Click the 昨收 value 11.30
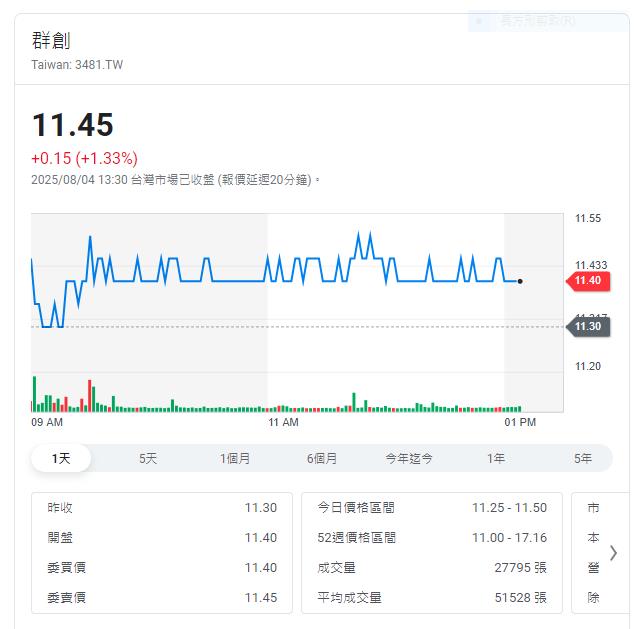 (x=261, y=508)
